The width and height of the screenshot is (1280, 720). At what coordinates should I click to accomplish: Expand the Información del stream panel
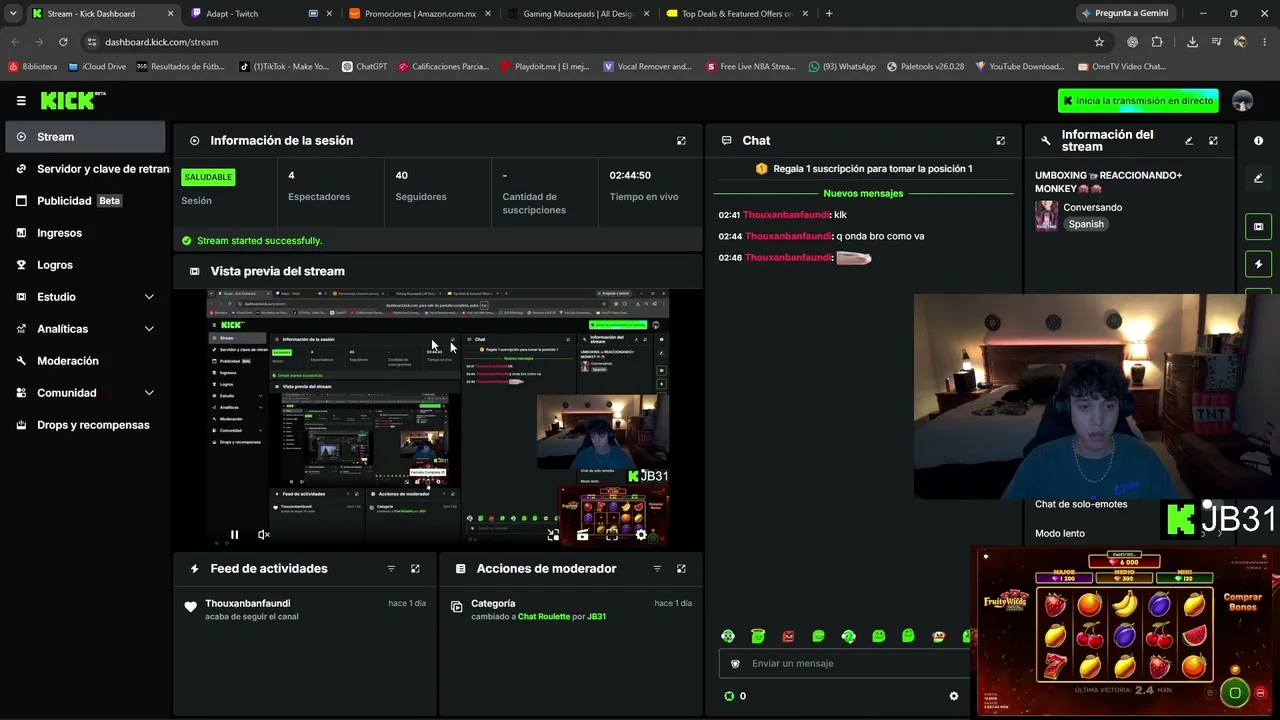tap(1213, 141)
